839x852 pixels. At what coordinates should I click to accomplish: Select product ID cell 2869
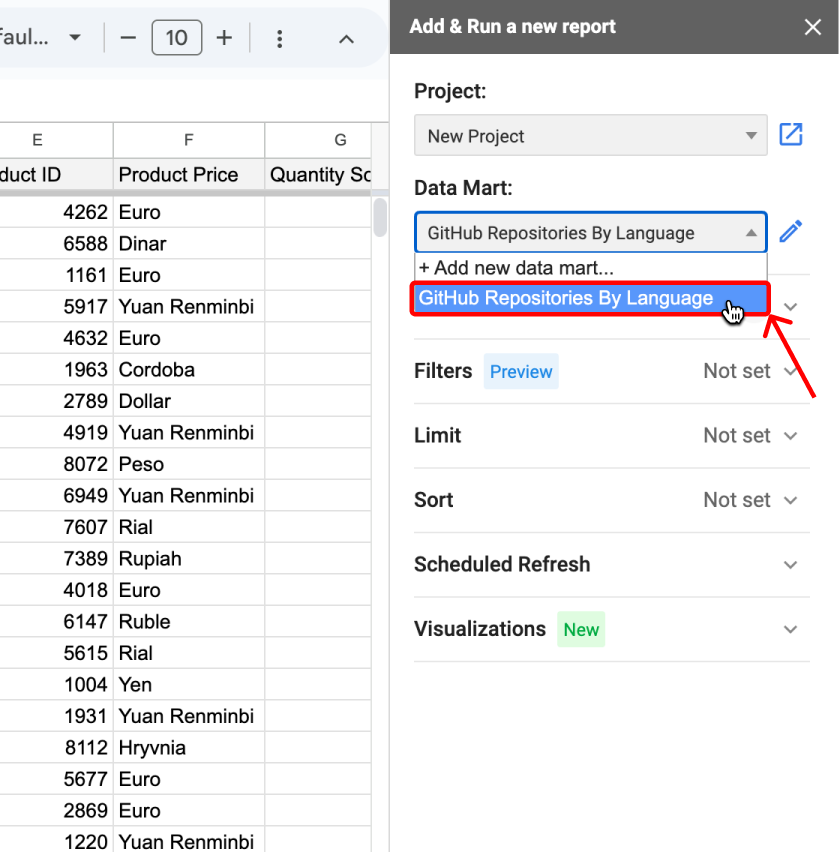click(57, 811)
